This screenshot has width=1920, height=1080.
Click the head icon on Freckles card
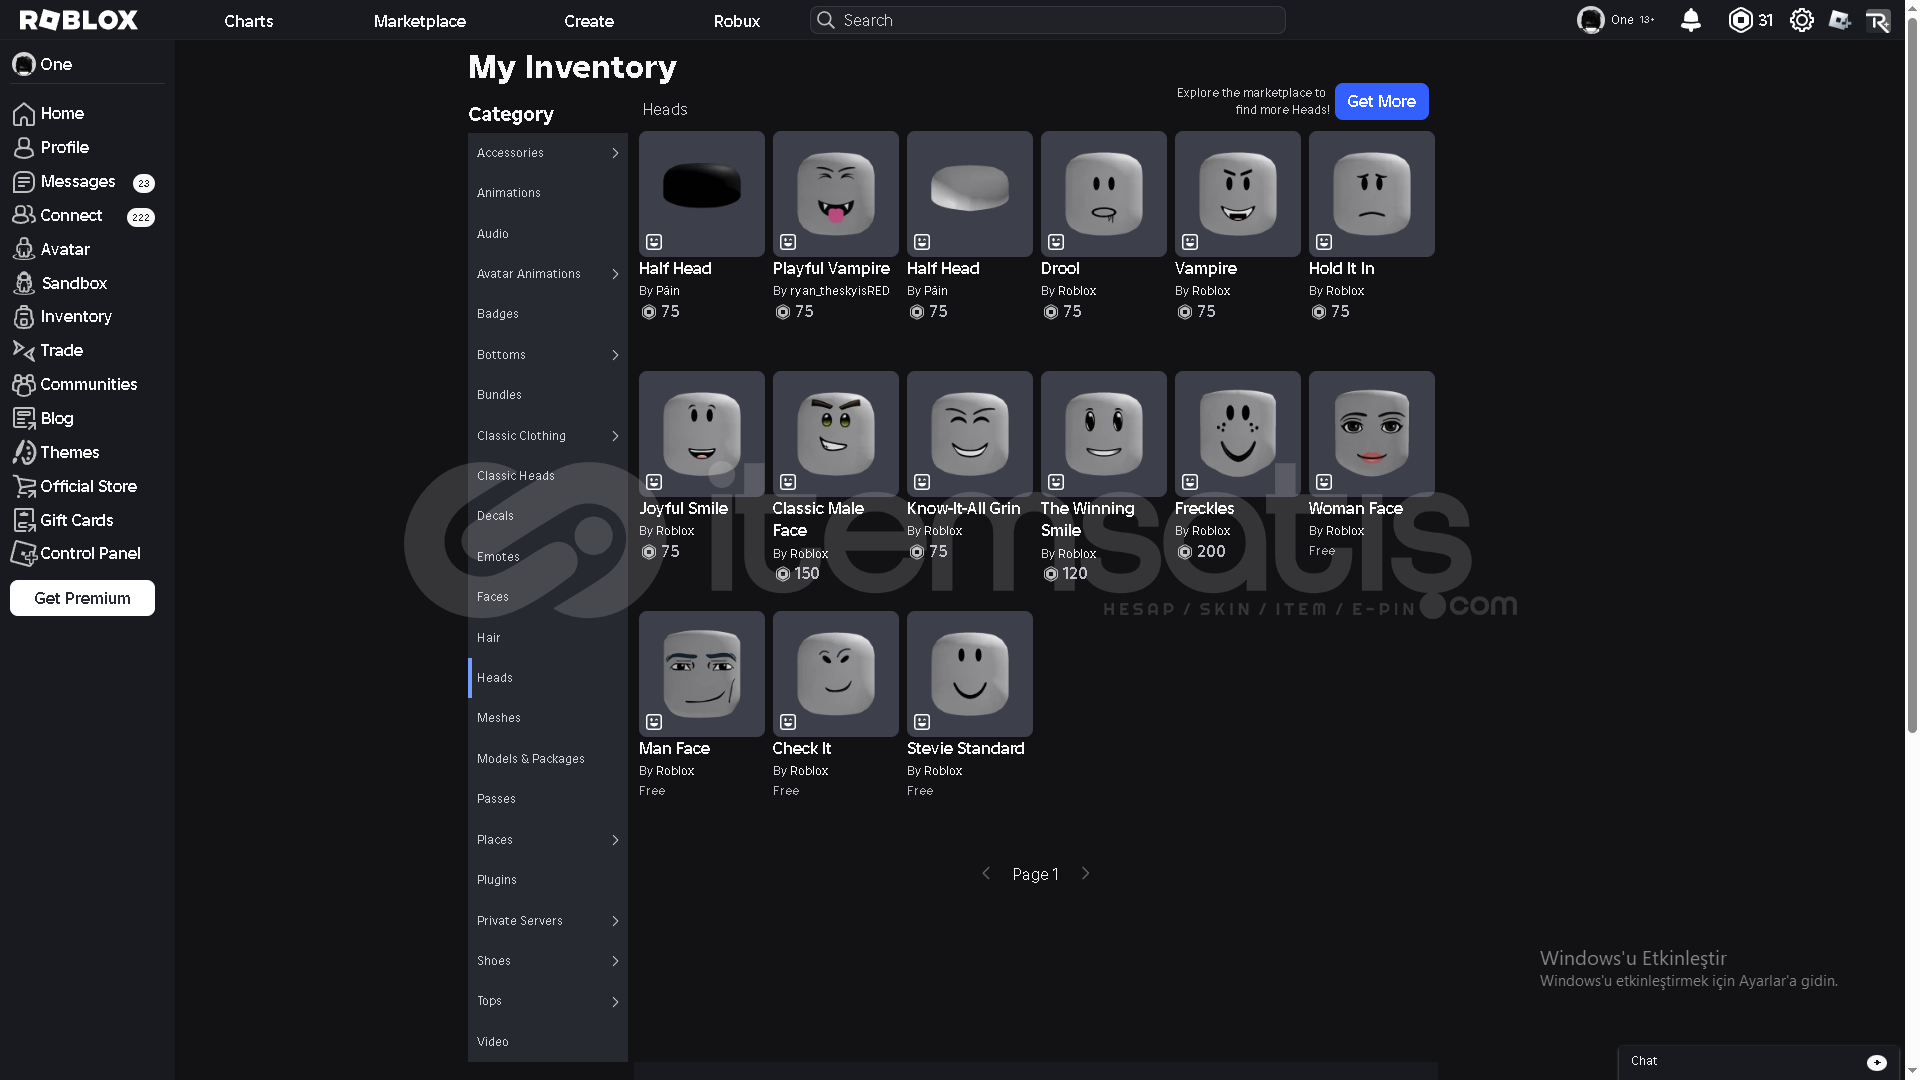[x=1190, y=482]
